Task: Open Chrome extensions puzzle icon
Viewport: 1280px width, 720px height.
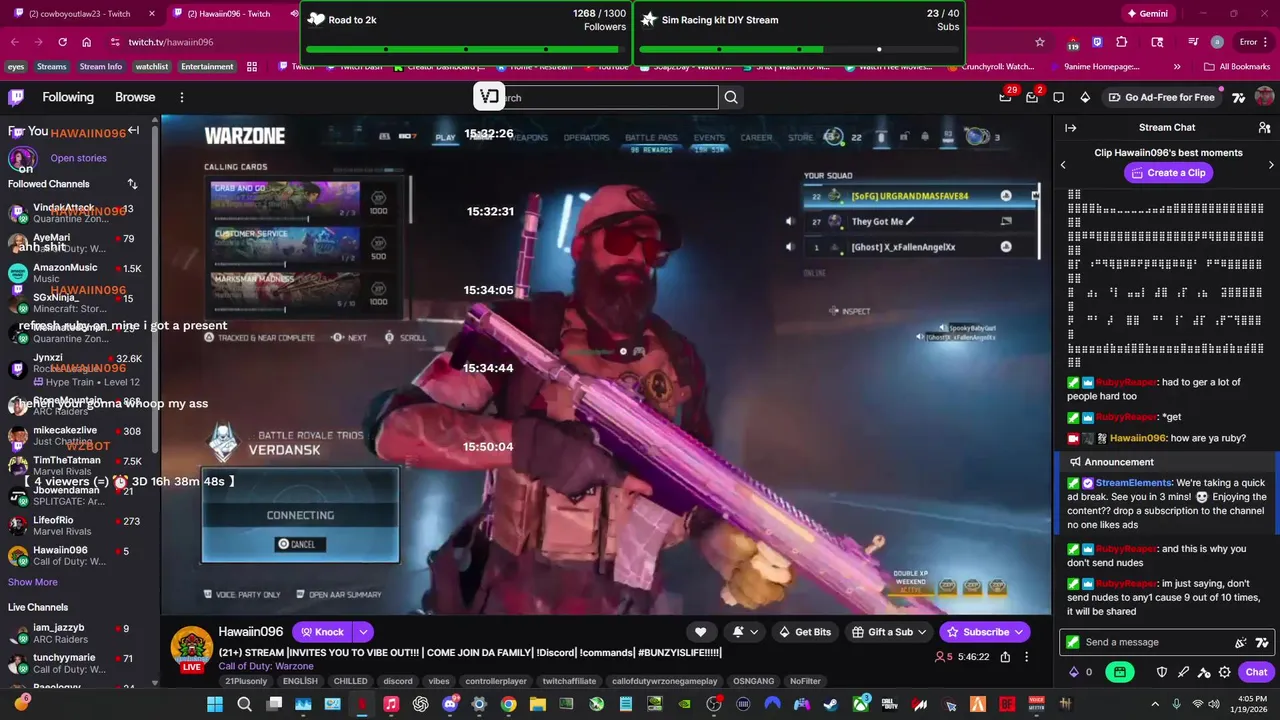Action: 1121,42
